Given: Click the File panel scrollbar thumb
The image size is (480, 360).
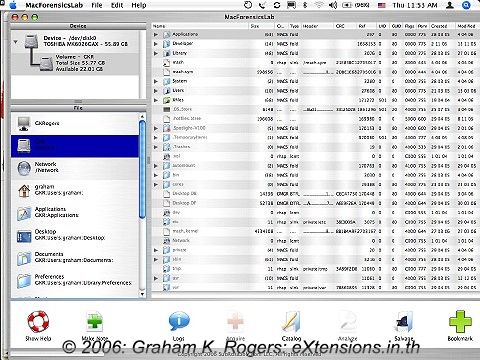Looking at the screenshot, I should [142, 169].
